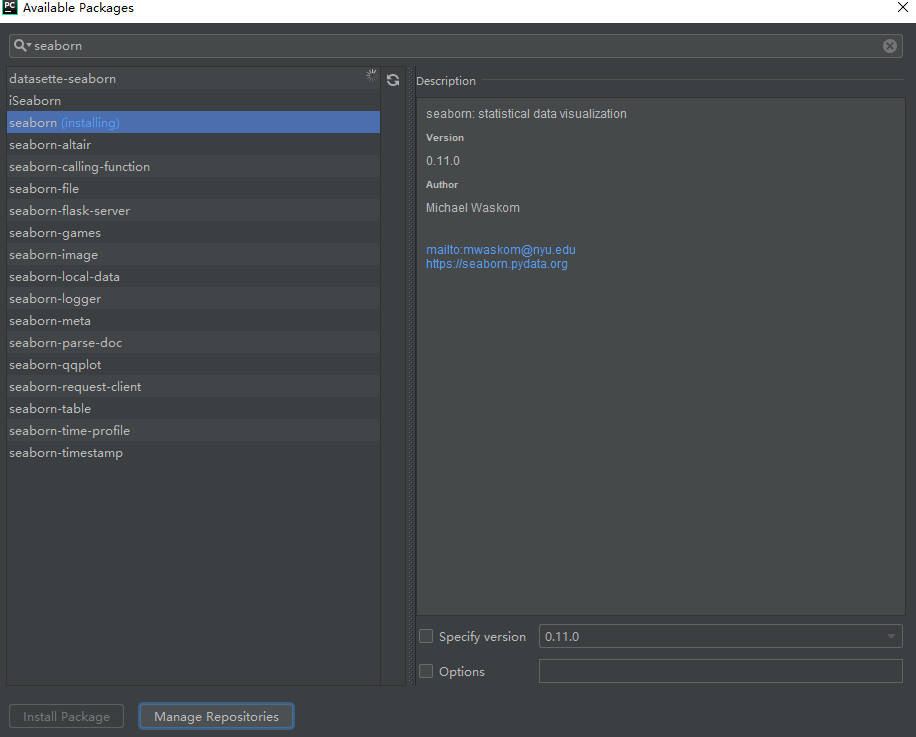Click the seaborn: statistical data visualization heading
The image size is (916, 737).
tap(526, 113)
